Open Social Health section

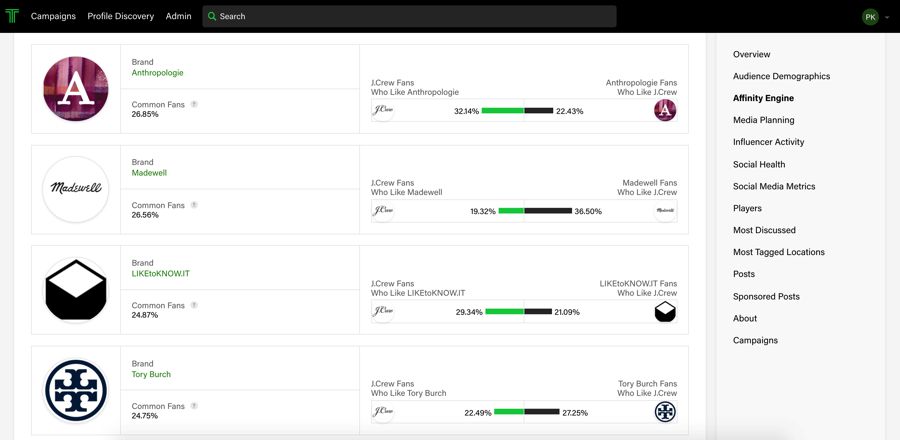coord(759,164)
